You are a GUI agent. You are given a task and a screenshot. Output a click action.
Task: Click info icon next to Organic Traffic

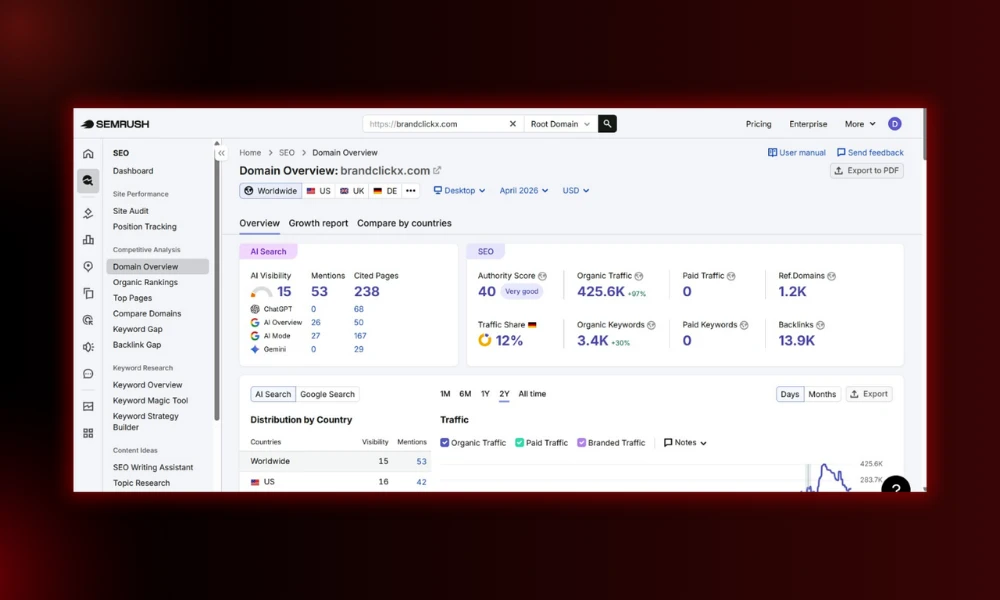click(x=638, y=276)
